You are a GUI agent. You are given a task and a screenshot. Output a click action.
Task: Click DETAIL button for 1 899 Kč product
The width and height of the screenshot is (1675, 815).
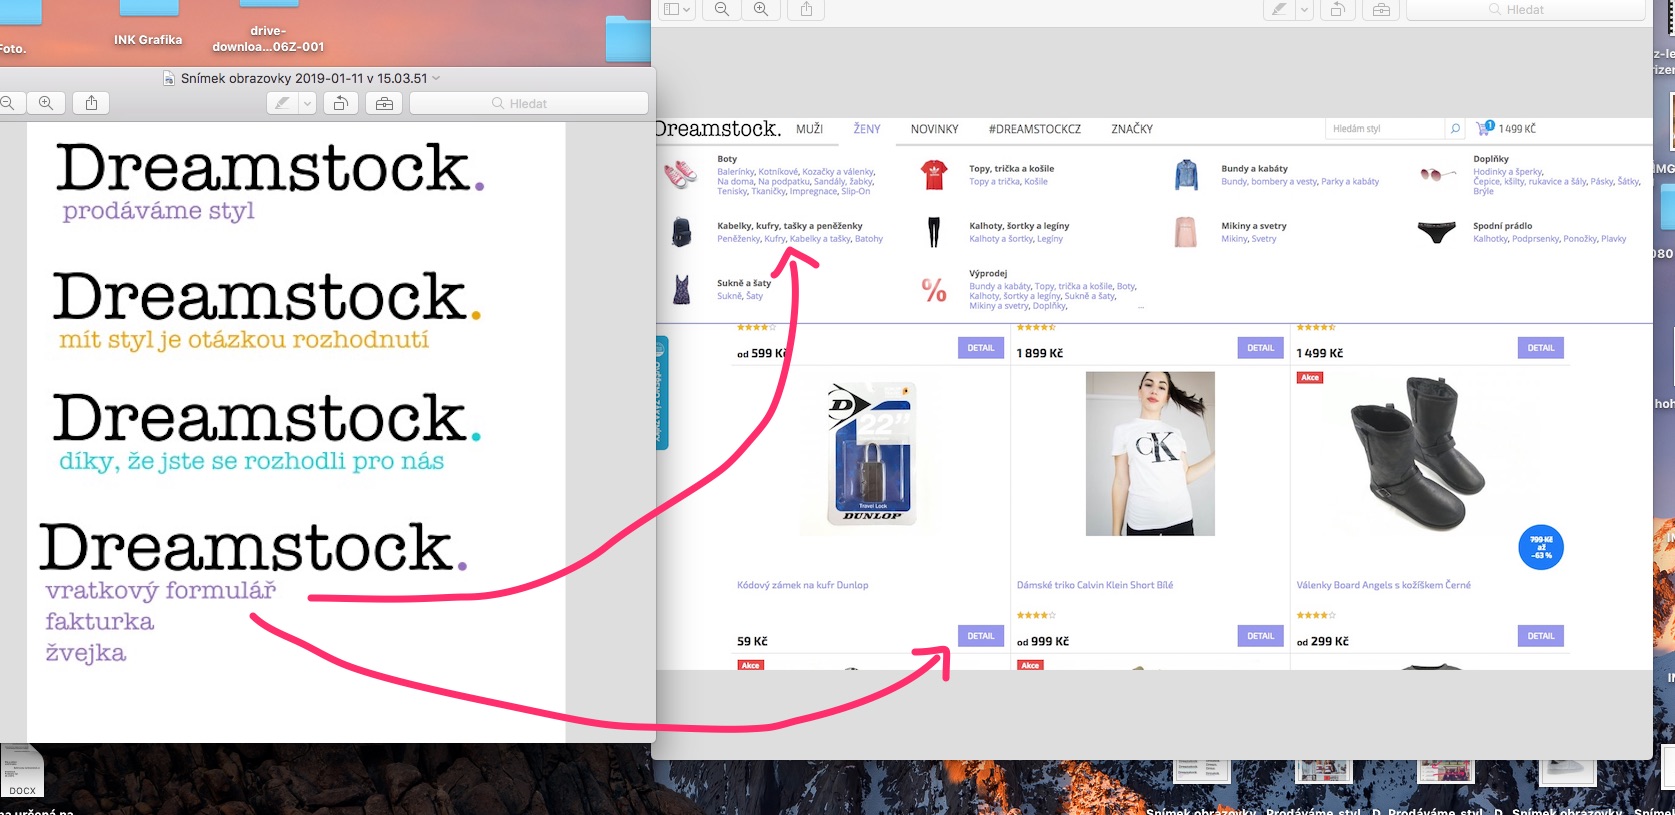(x=1261, y=348)
